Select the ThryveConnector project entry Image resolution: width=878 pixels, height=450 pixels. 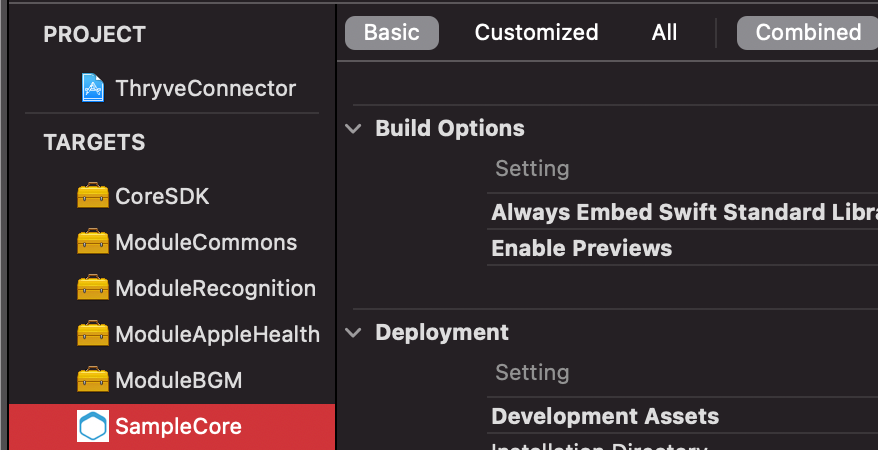(205, 88)
